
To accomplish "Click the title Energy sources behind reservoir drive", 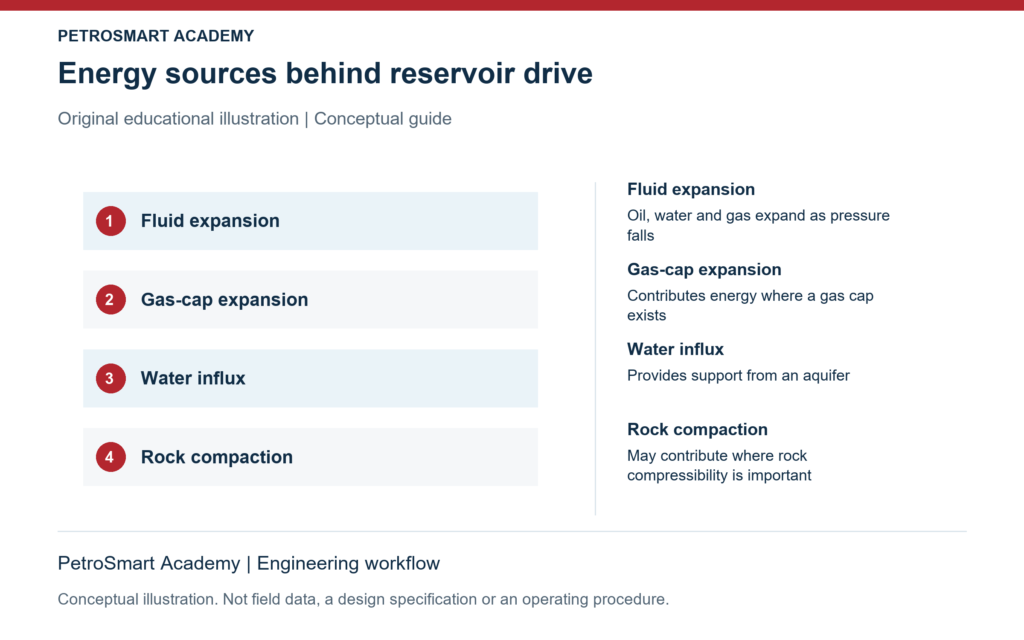I will pos(325,73).
